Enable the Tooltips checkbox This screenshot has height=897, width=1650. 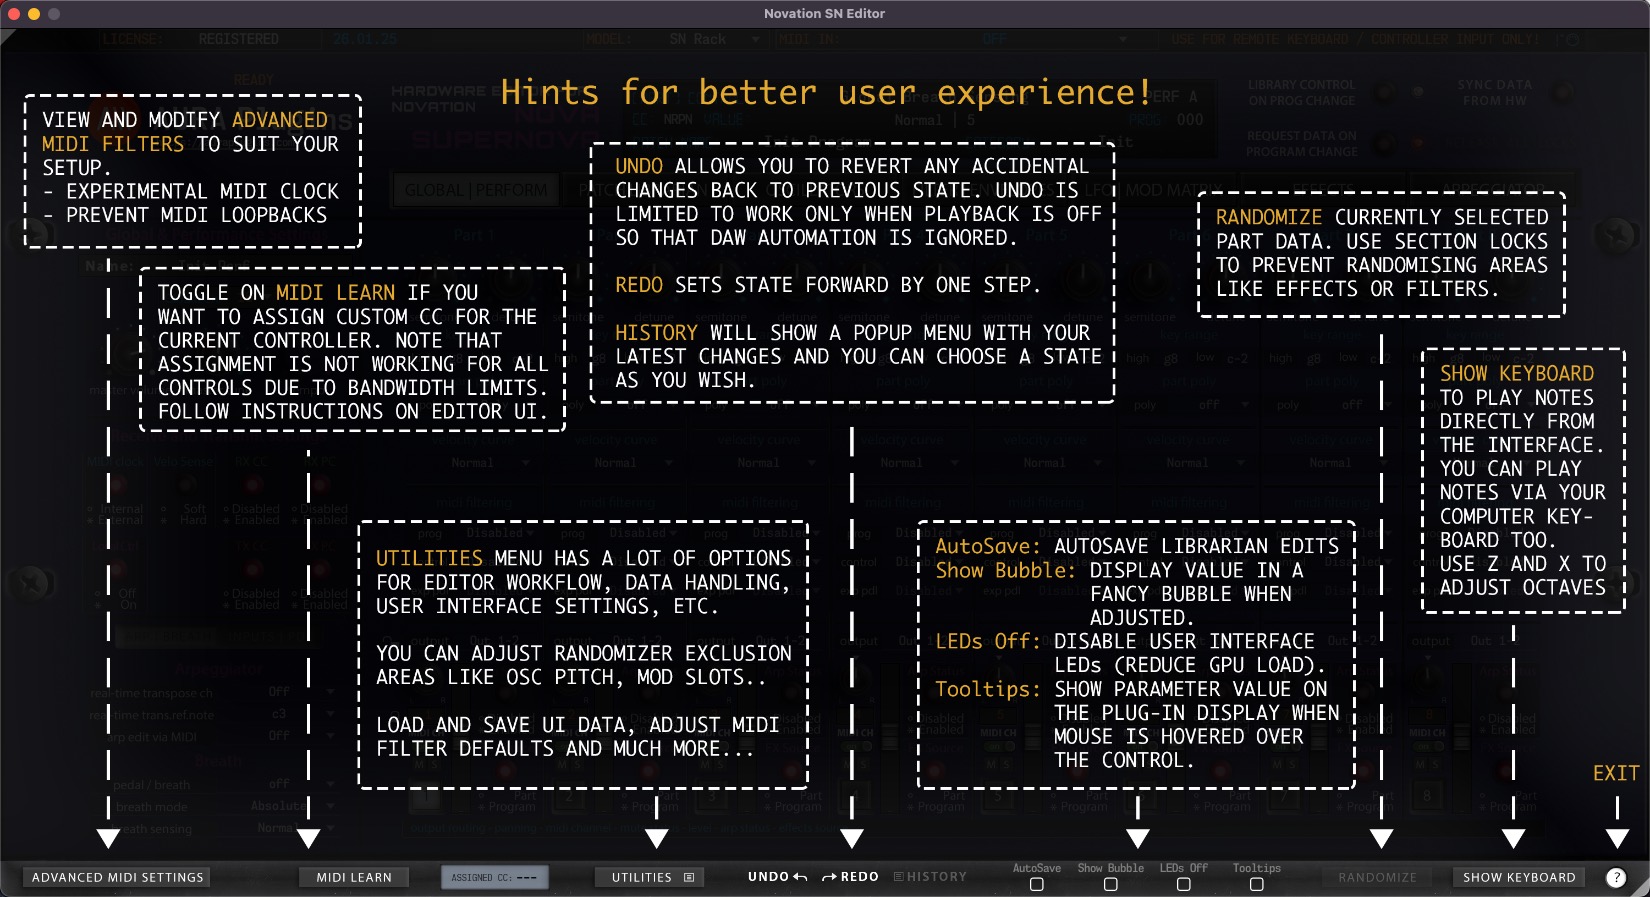[1256, 885]
